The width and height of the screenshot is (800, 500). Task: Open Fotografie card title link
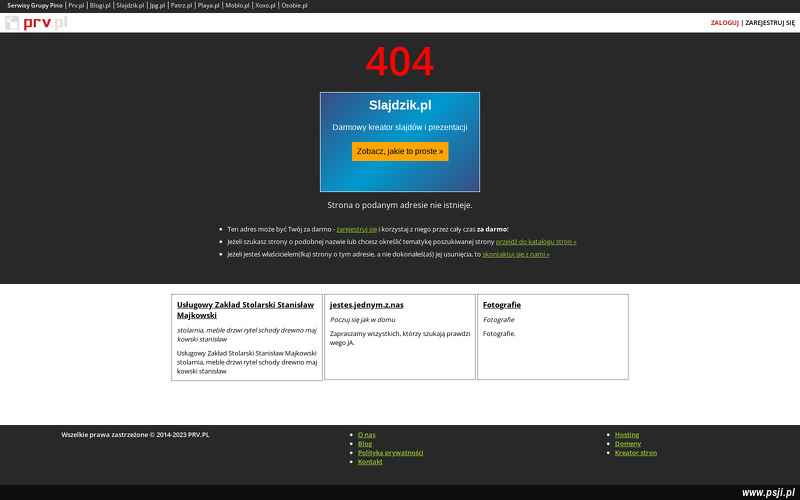coord(502,305)
